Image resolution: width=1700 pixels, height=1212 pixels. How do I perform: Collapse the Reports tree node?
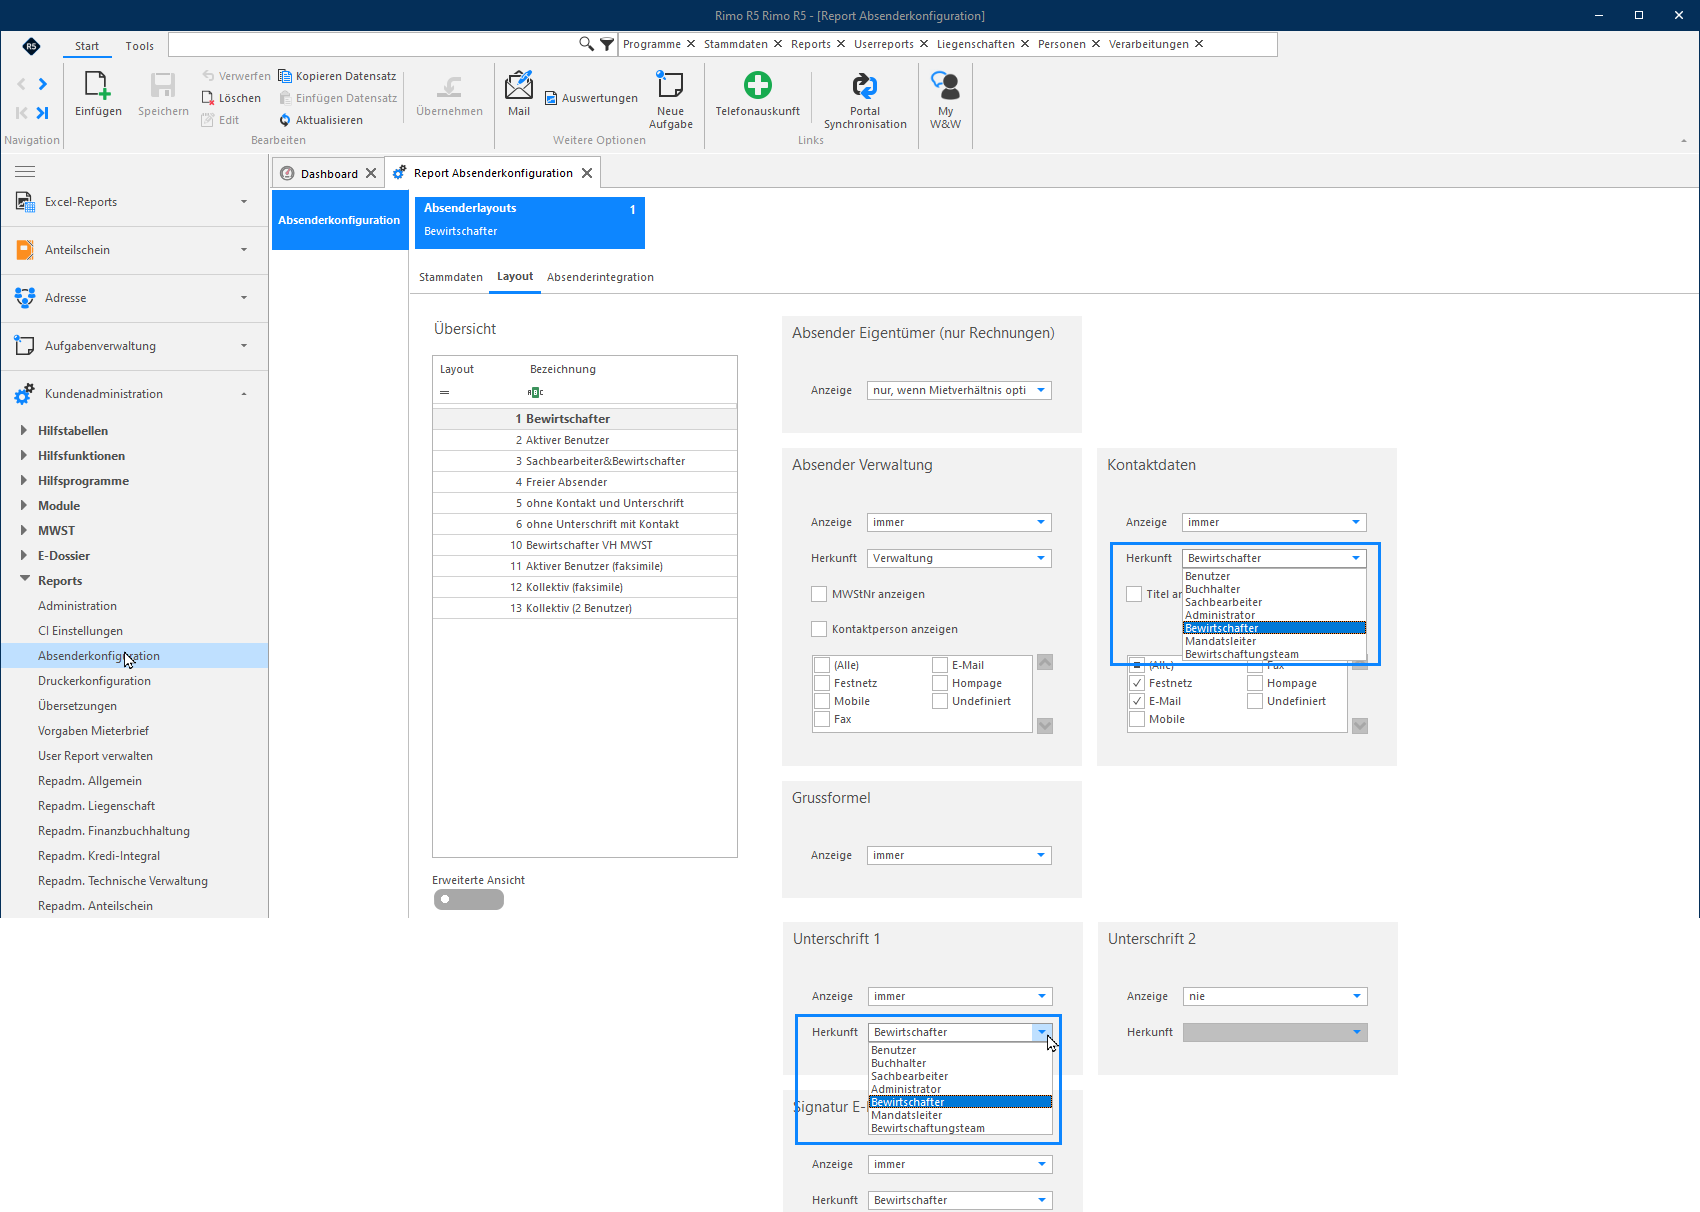[x=24, y=579]
